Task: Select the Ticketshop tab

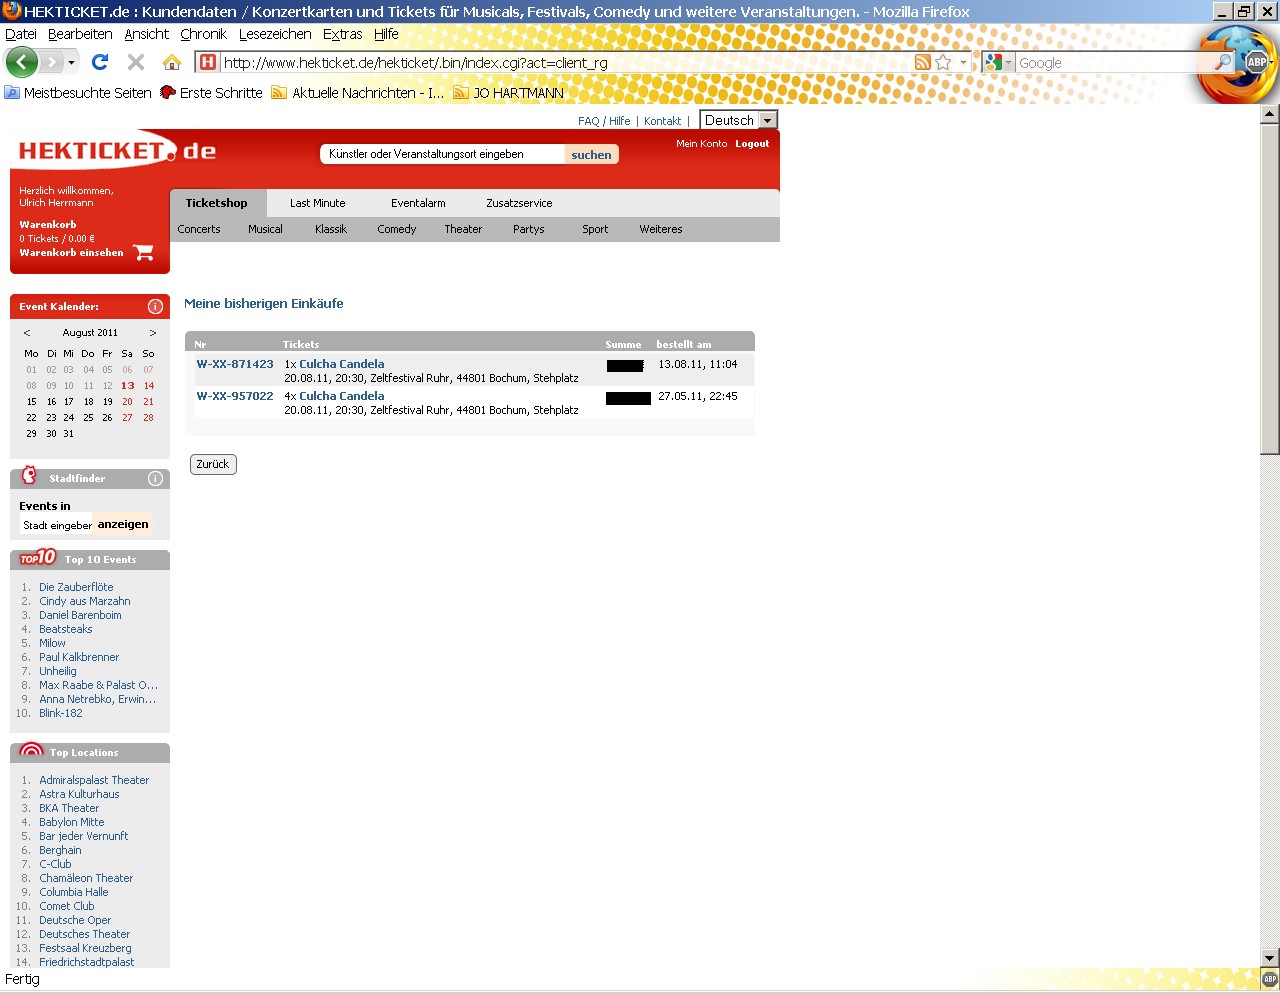Action: coord(216,203)
